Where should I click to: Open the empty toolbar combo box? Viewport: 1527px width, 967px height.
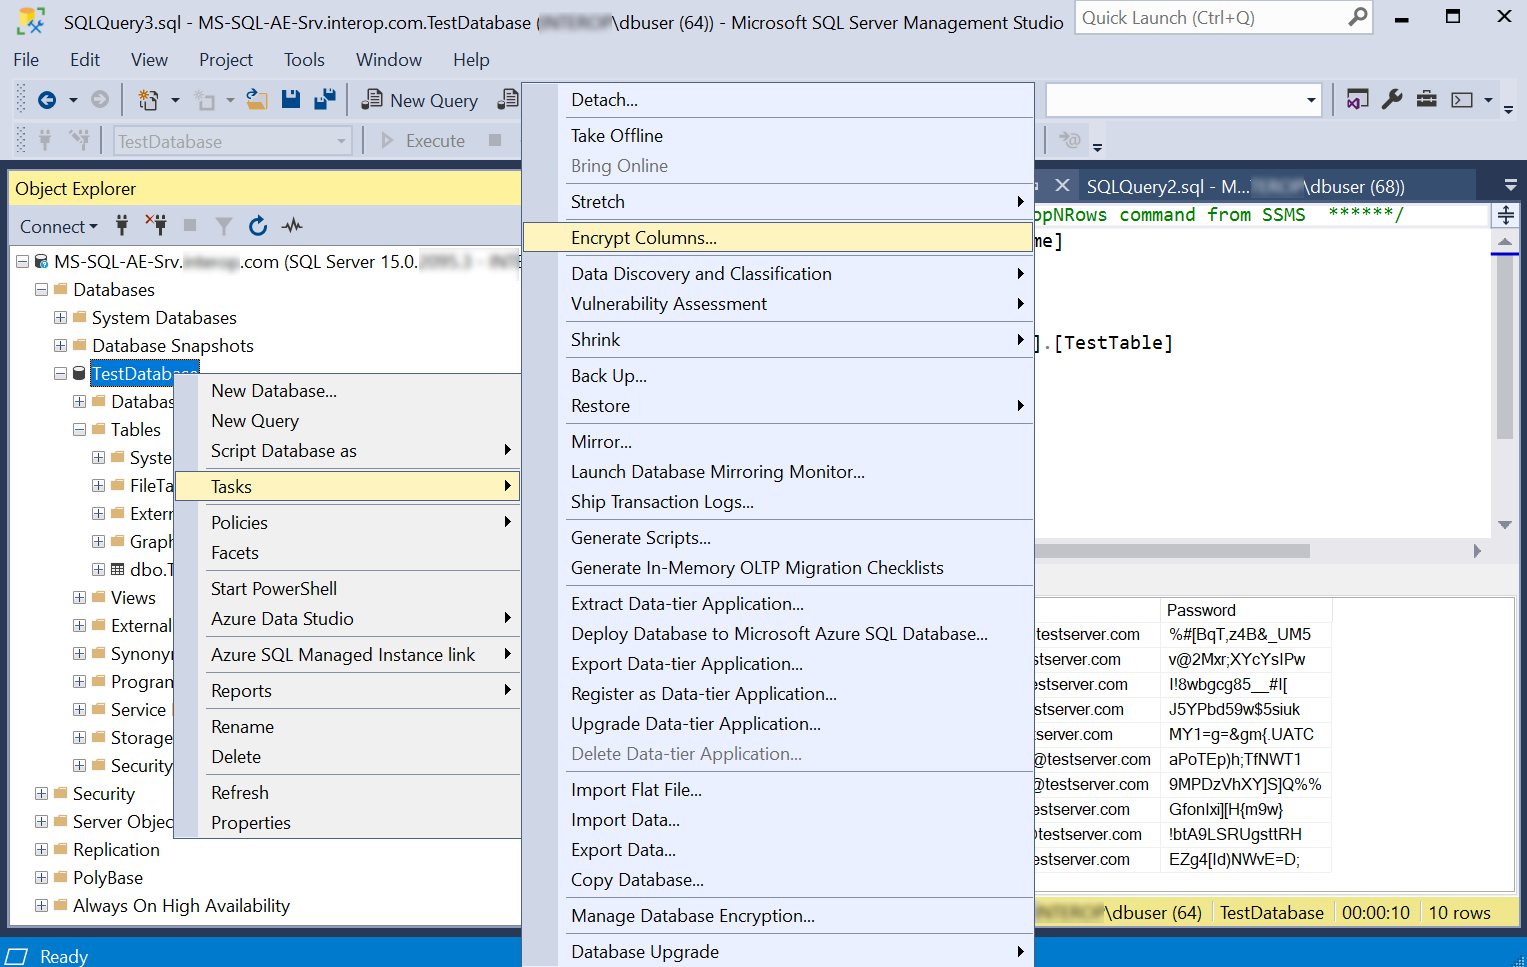1183,100
